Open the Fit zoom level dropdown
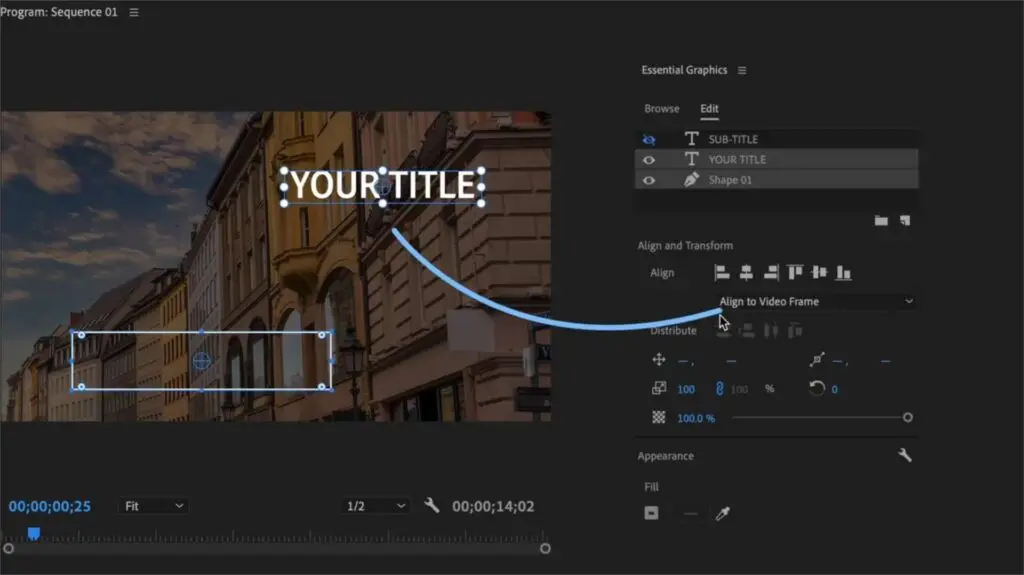The image size is (1024, 575). pyautogui.click(x=153, y=506)
